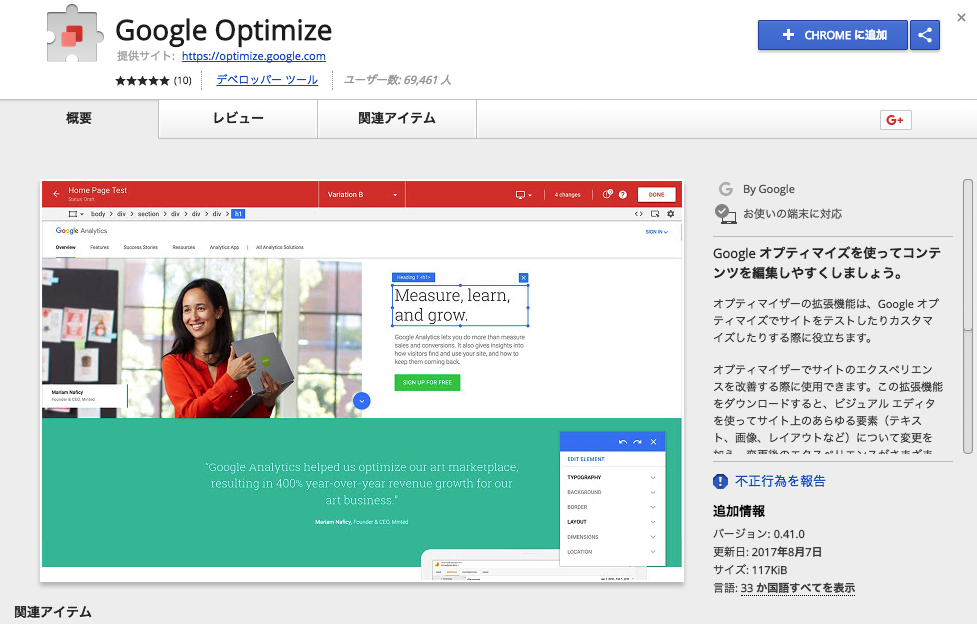The width and height of the screenshot is (977, 624).
Task: Open the optimize.google.com link
Action: (254, 56)
